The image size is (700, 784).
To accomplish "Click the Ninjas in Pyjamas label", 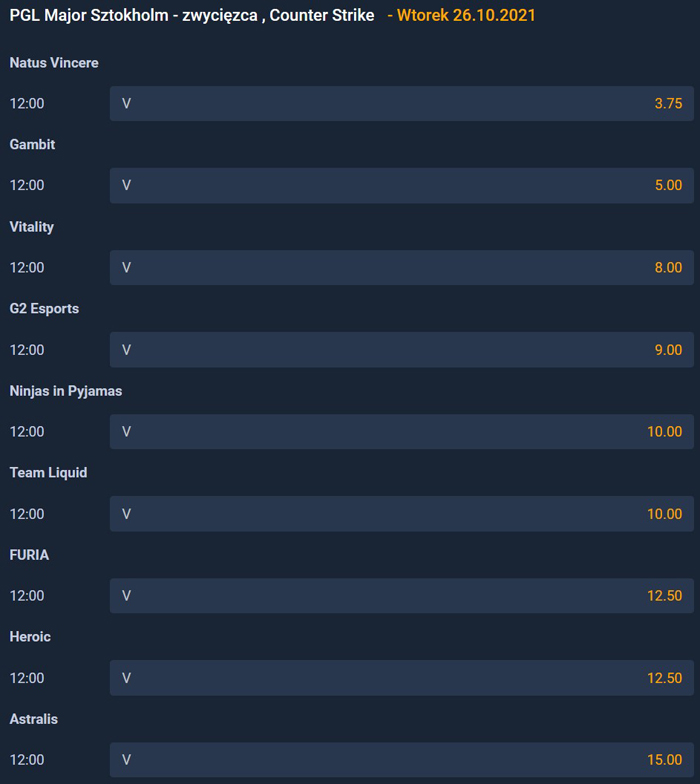I will (x=66, y=391).
